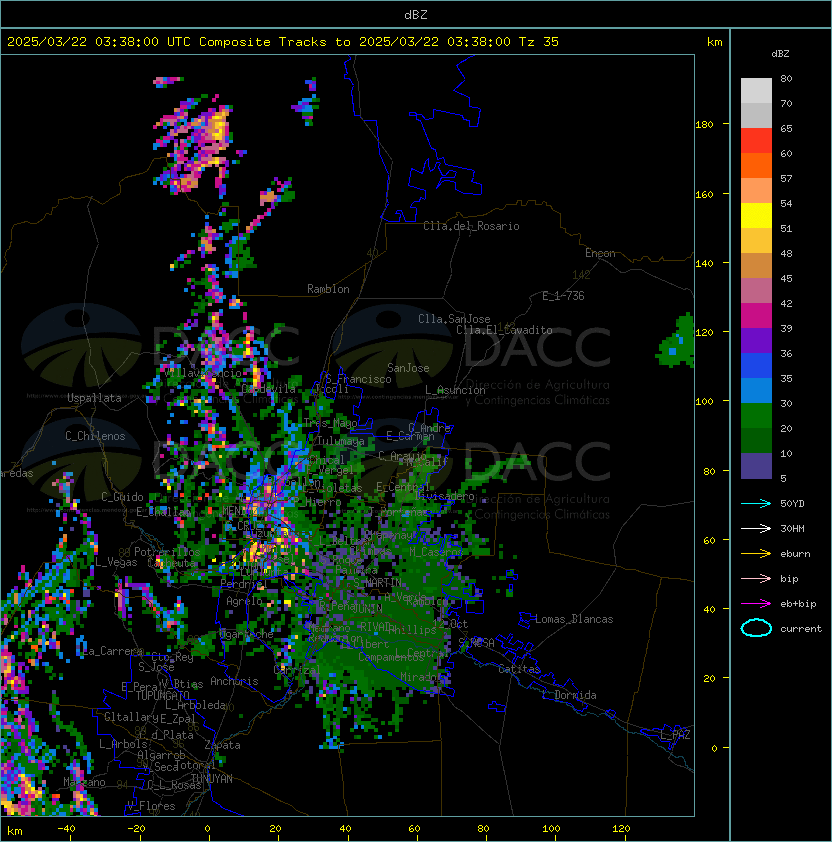Click the E_1-736 map label
Screen dimensions: 832x842
pyautogui.click(x=563, y=296)
